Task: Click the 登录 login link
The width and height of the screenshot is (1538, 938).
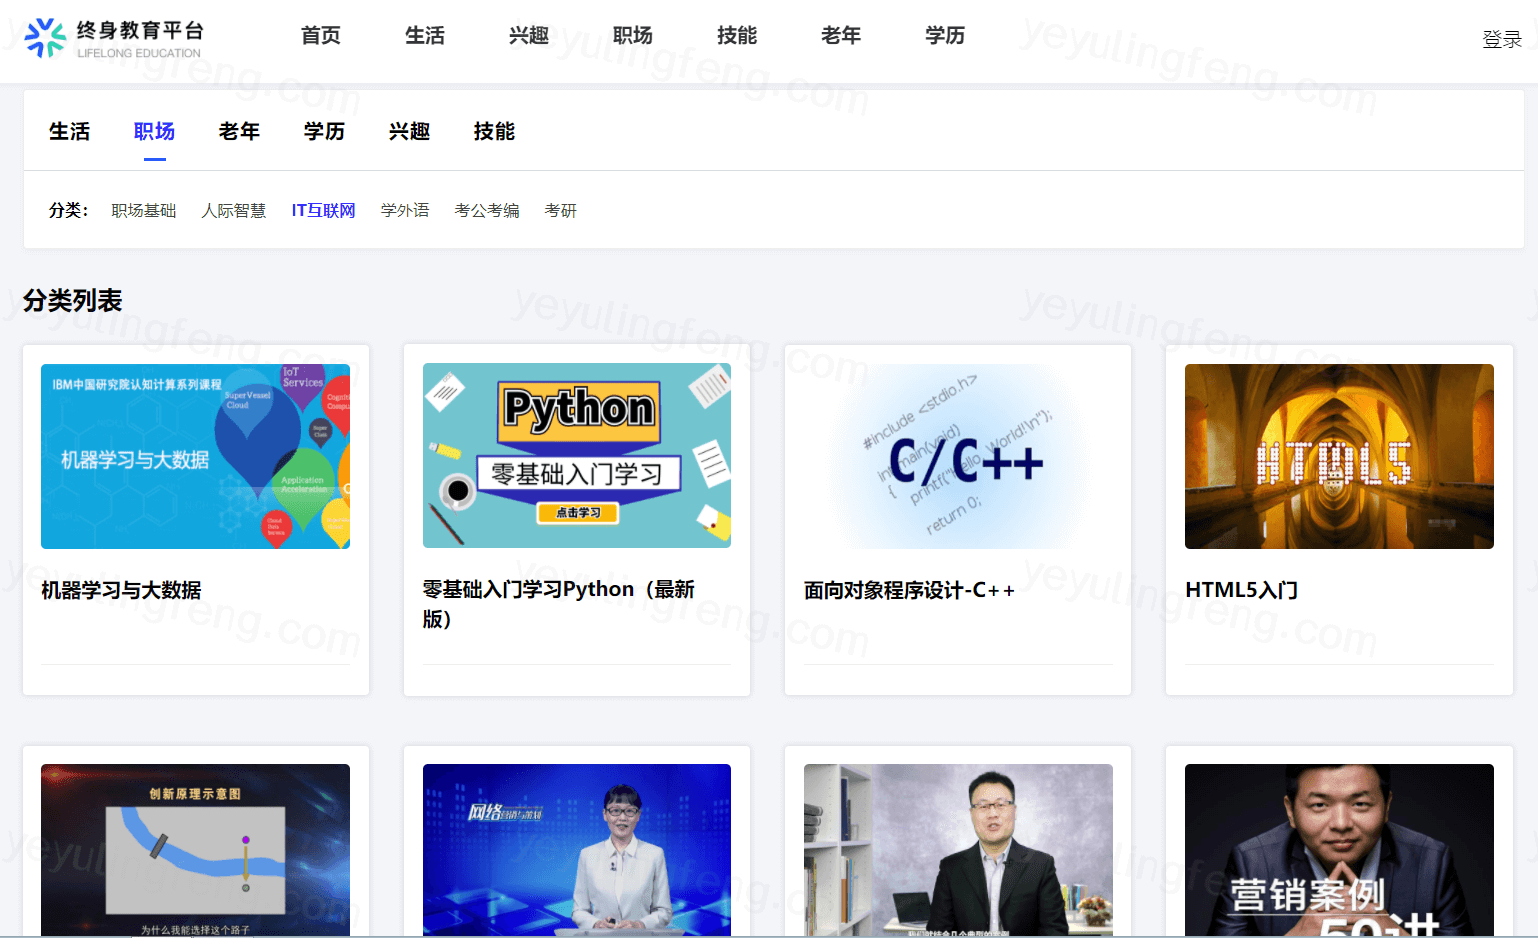Action: pyautogui.click(x=1501, y=39)
